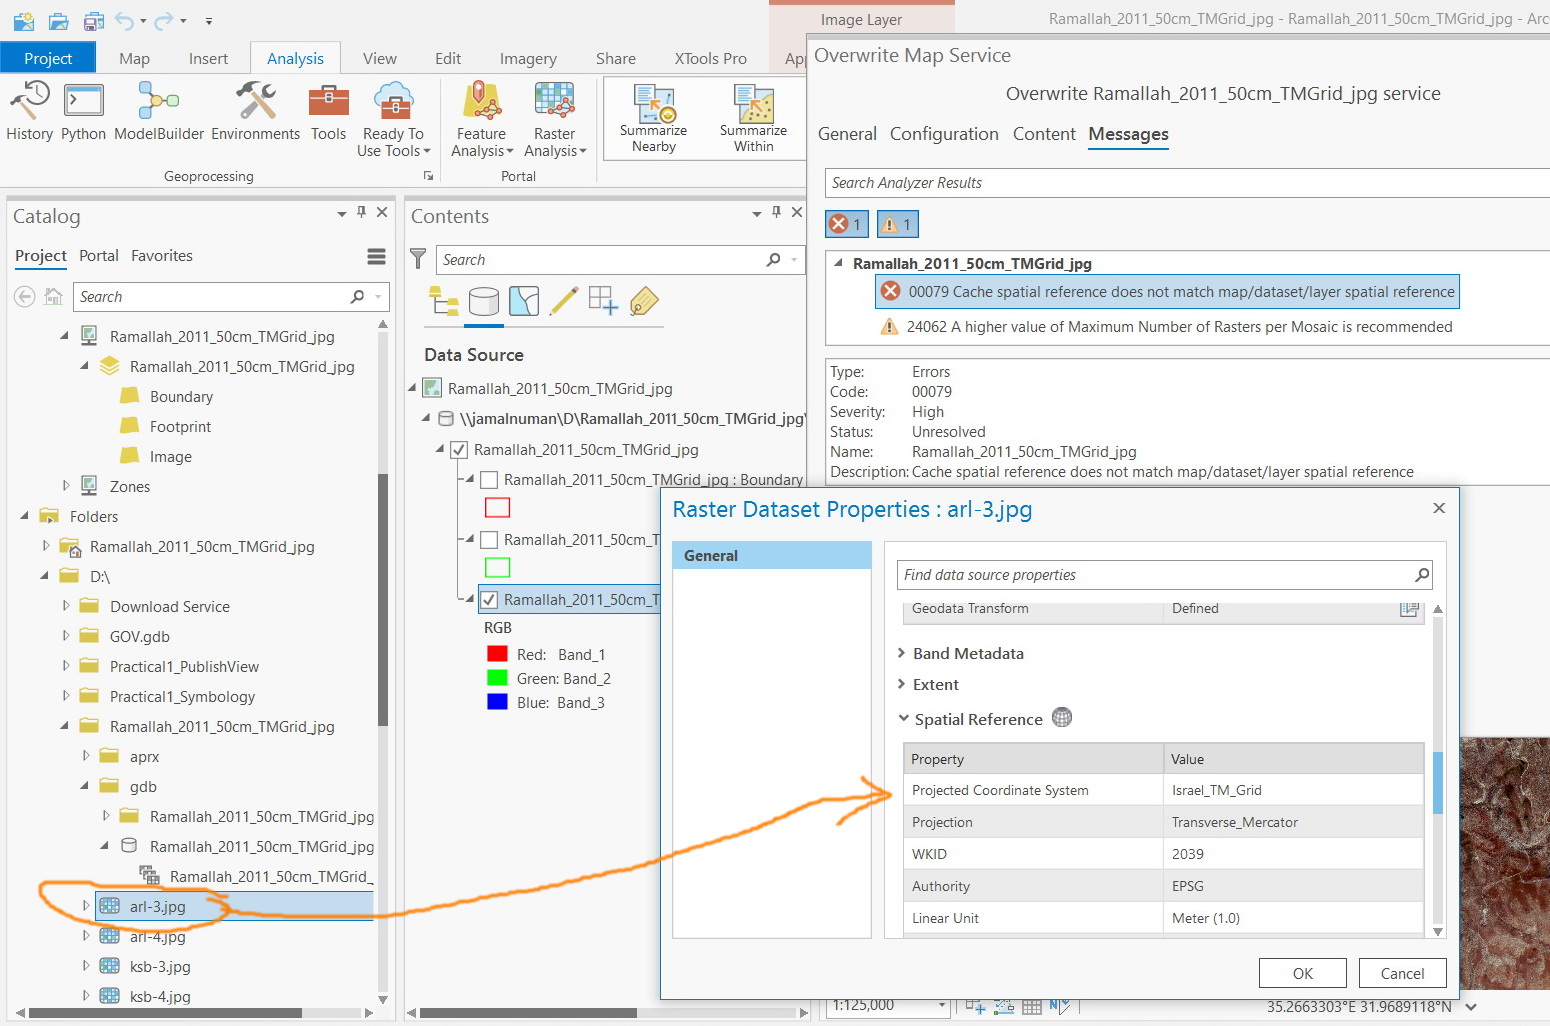Click Geodata Transform details icon
Screen dimensions: 1550x1026
1409,609
